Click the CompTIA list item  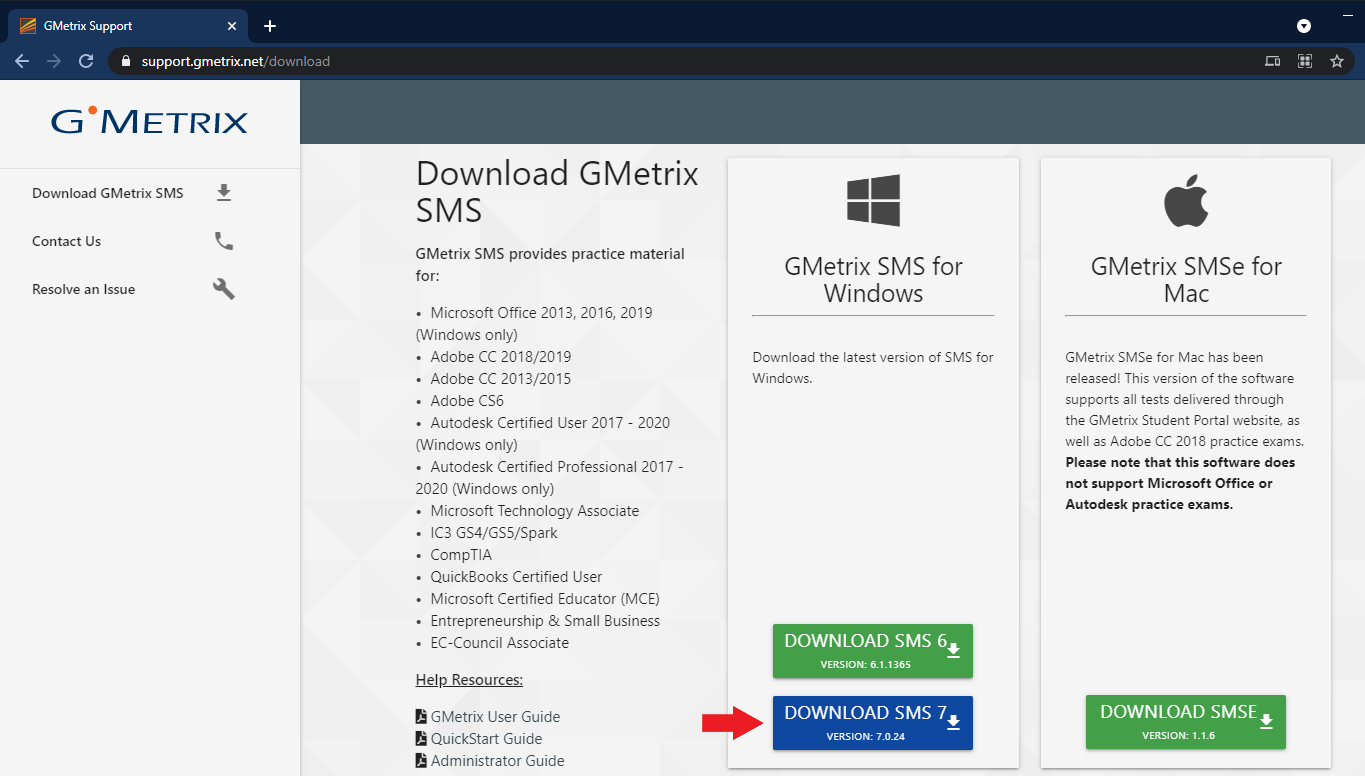[461, 555]
